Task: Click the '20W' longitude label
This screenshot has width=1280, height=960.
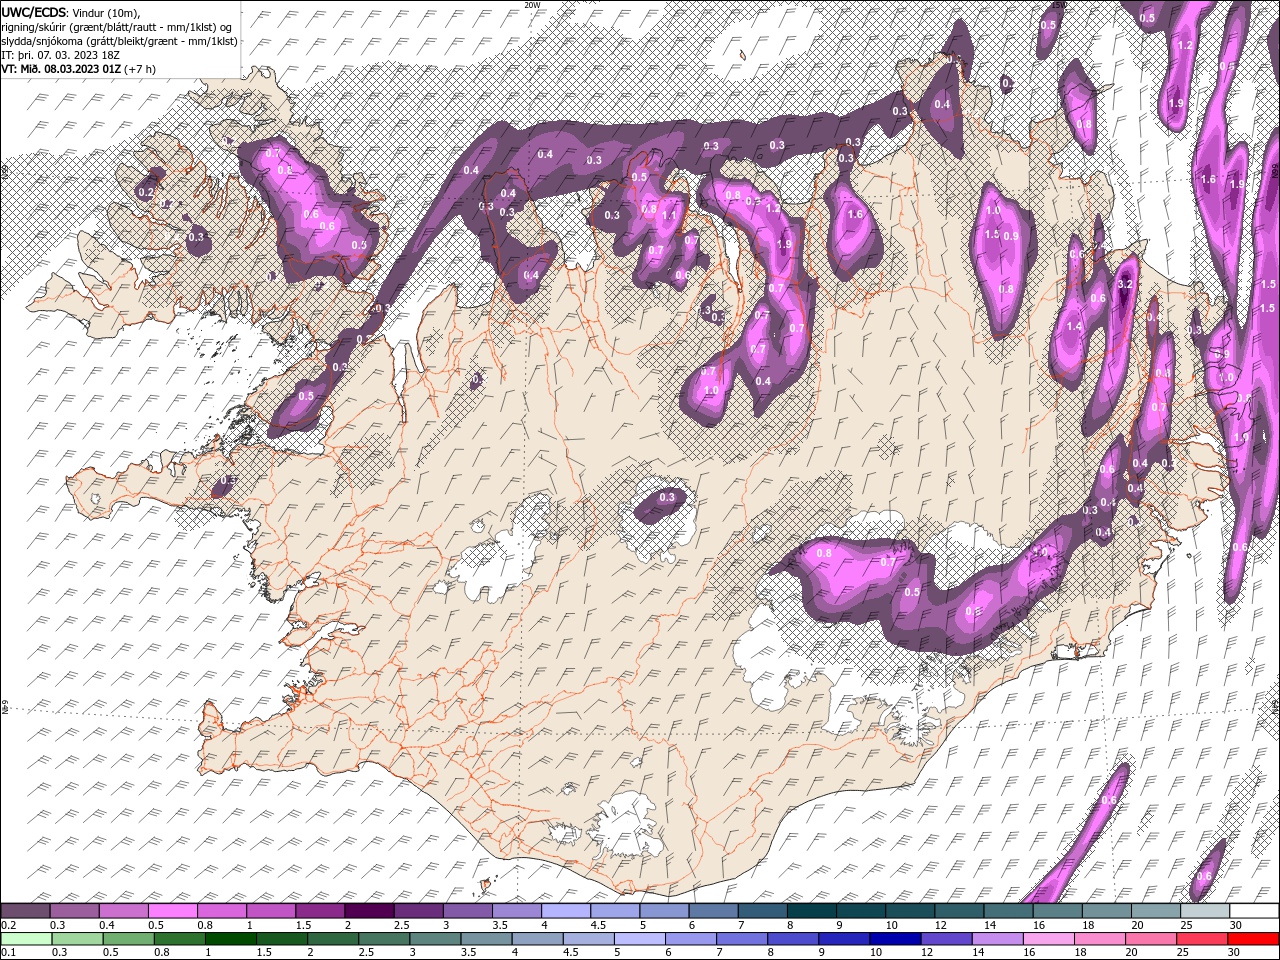Action: pyautogui.click(x=532, y=5)
